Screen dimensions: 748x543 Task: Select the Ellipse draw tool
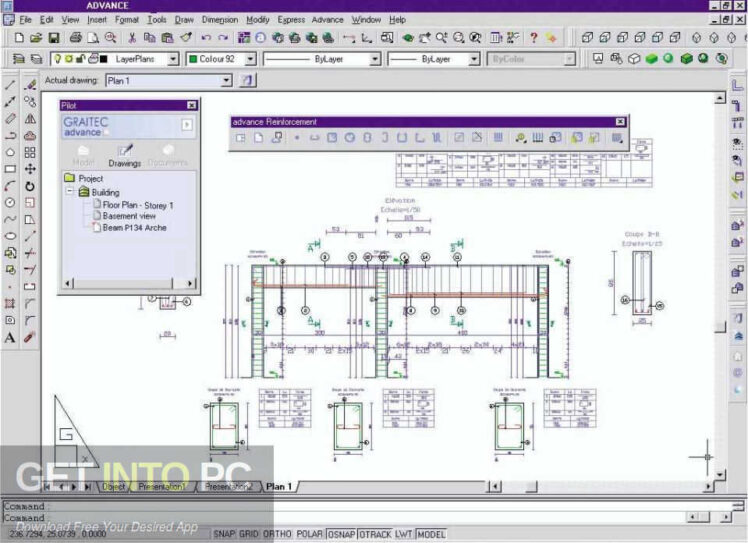click(x=10, y=236)
